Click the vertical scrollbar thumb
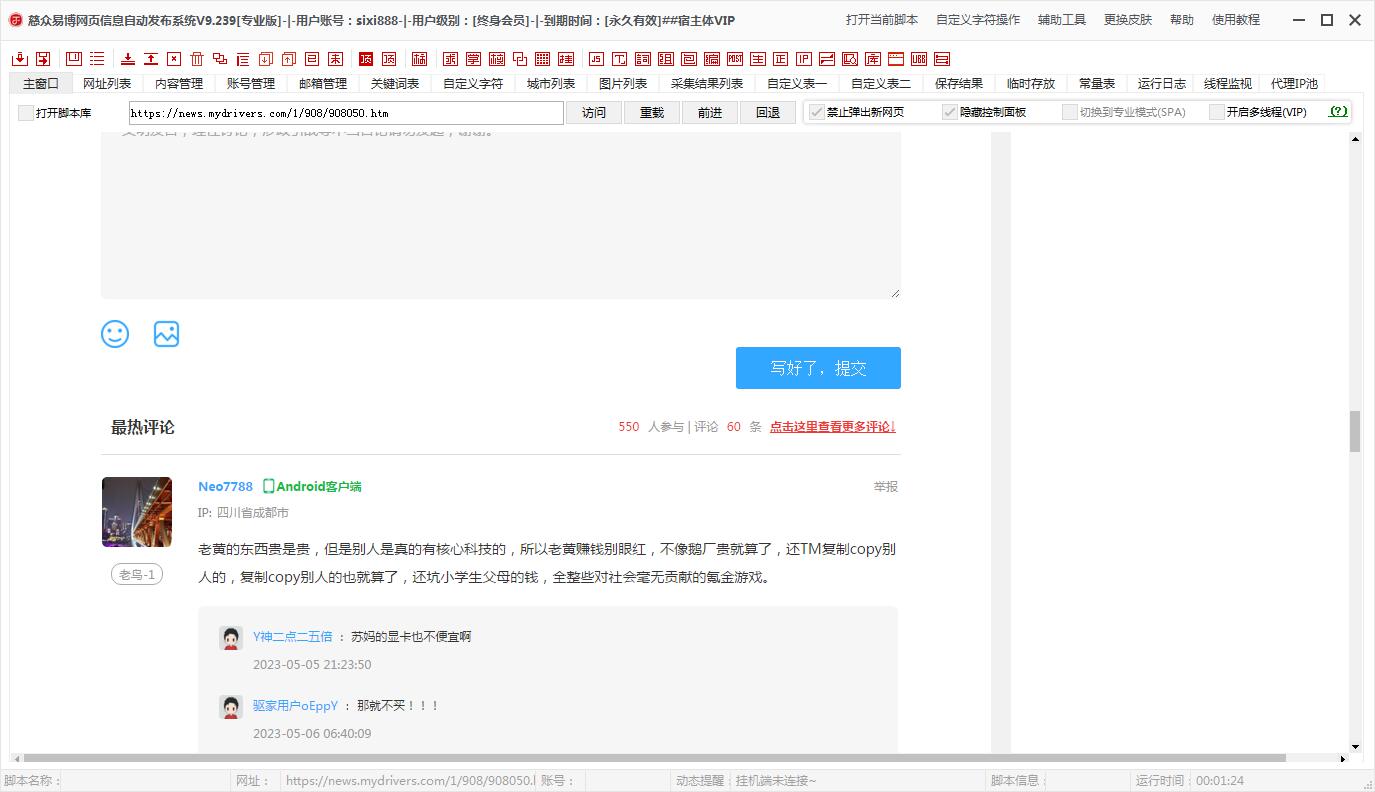The image size is (1375, 792). (1355, 431)
